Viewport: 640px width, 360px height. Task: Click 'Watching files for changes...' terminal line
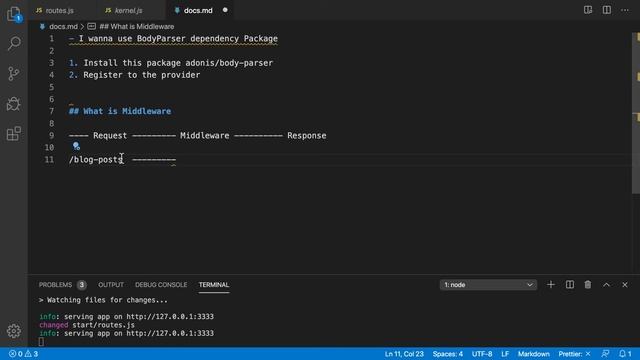click(x=107, y=300)
